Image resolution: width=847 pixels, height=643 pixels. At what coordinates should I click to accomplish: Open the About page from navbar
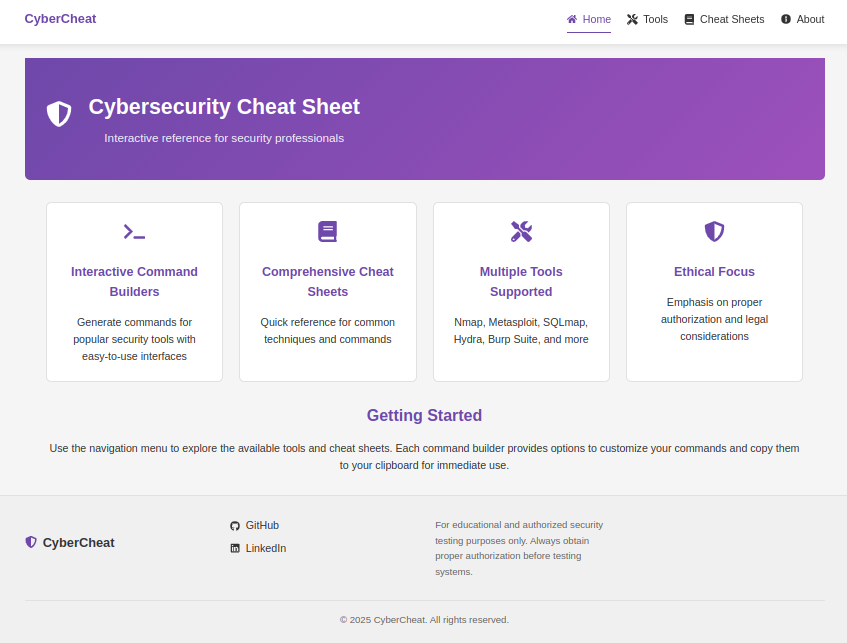802,19
